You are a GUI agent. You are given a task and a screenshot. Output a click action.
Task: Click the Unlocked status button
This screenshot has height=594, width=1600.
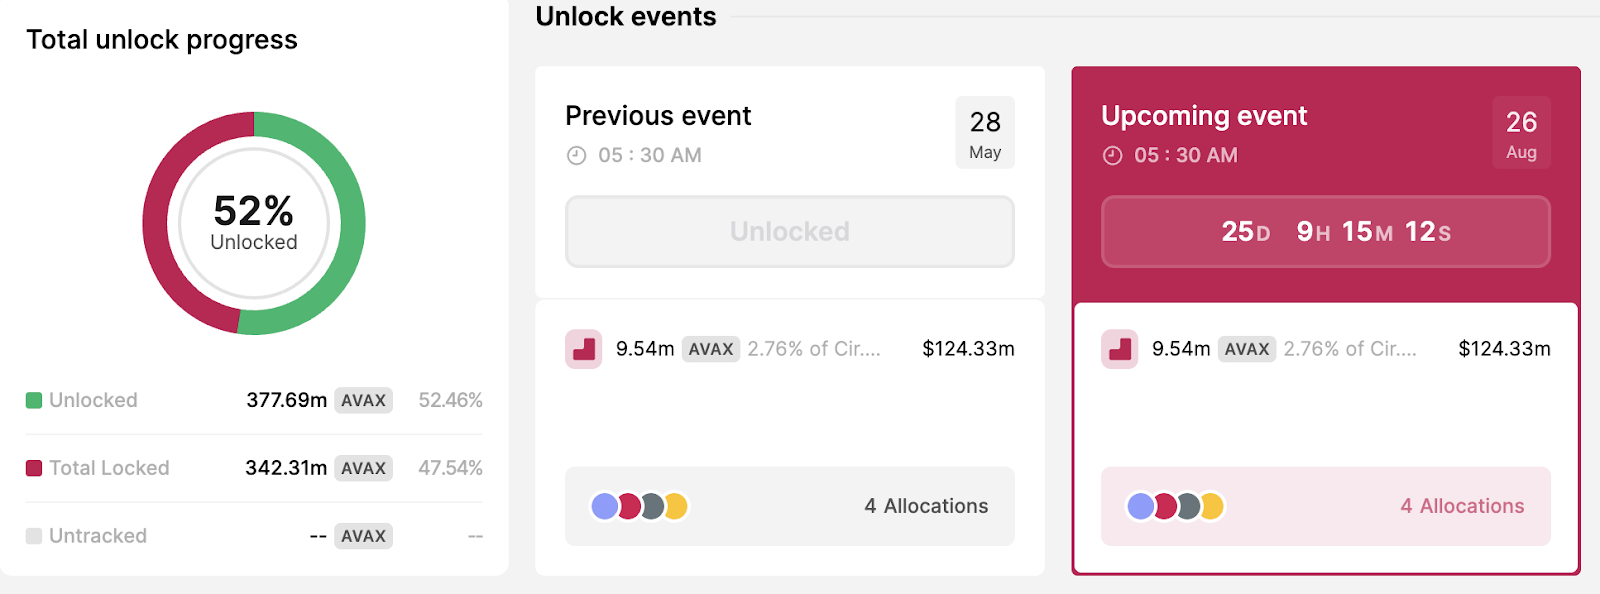(x=789, y=232)
